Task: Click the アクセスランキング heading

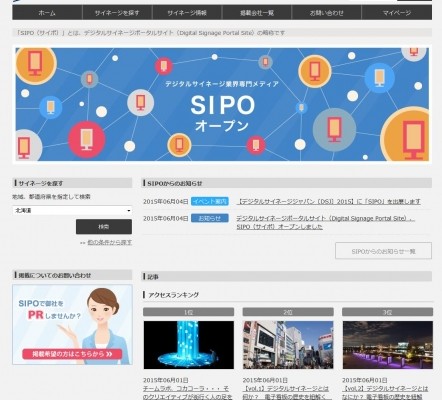Action: point(173,295)
